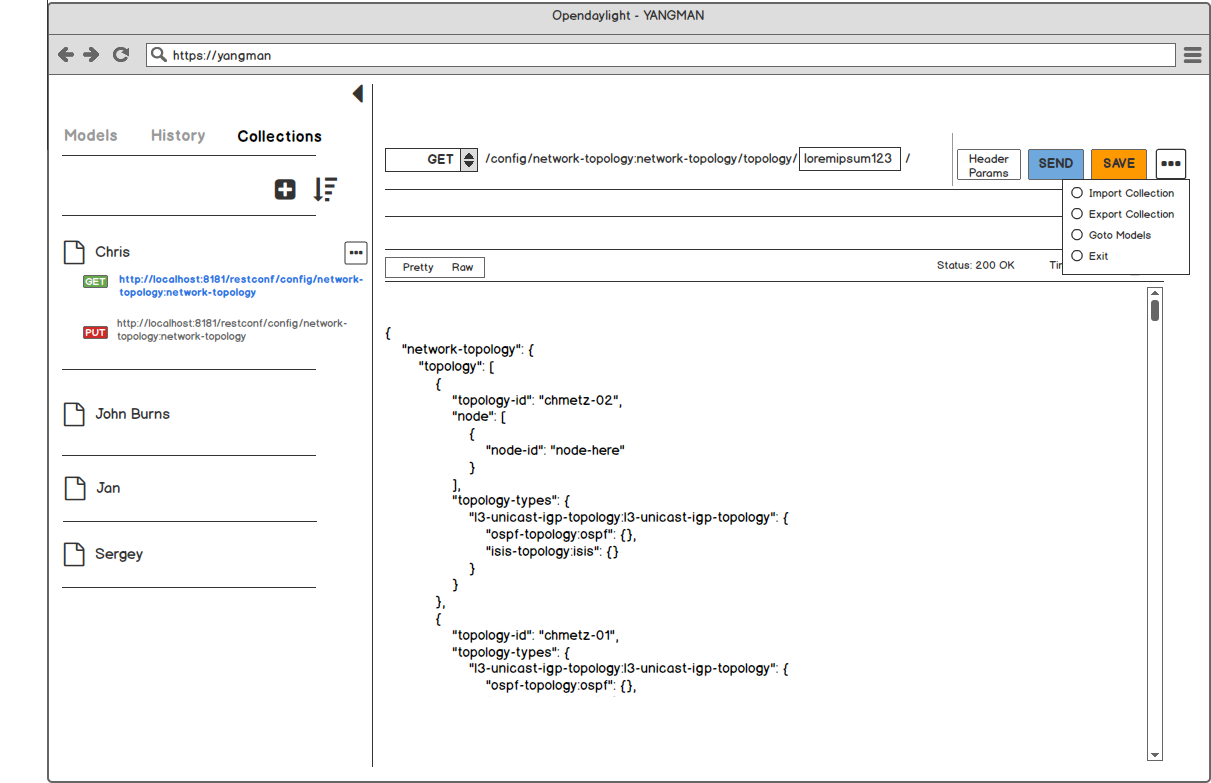Click the Sergey collection file icon
1211x783 pixels.
tap(74, 554)
